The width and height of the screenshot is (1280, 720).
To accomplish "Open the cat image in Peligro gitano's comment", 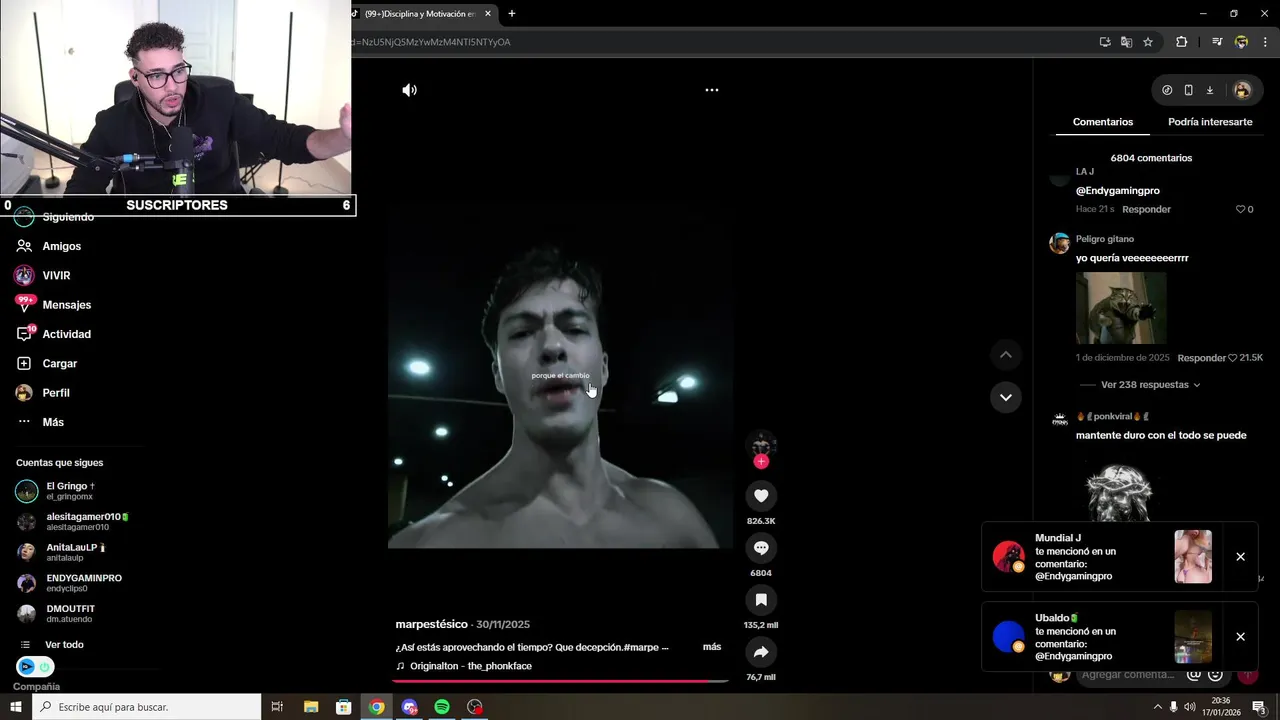I will click(x=1121, y=308).
